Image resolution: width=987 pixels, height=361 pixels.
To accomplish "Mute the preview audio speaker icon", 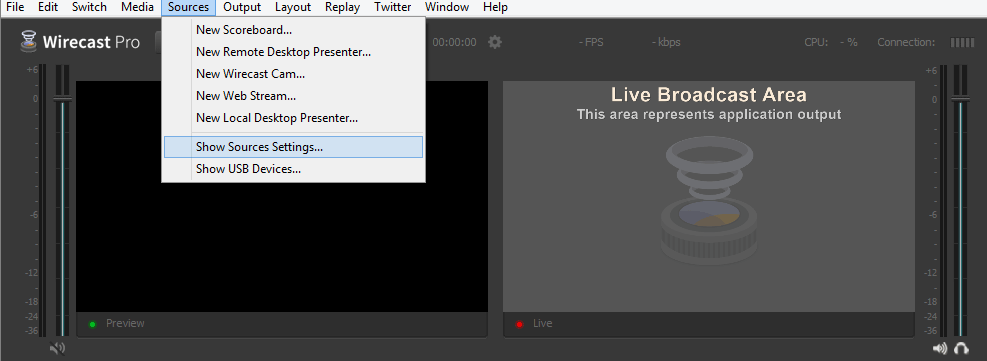I will coord(57,348).
